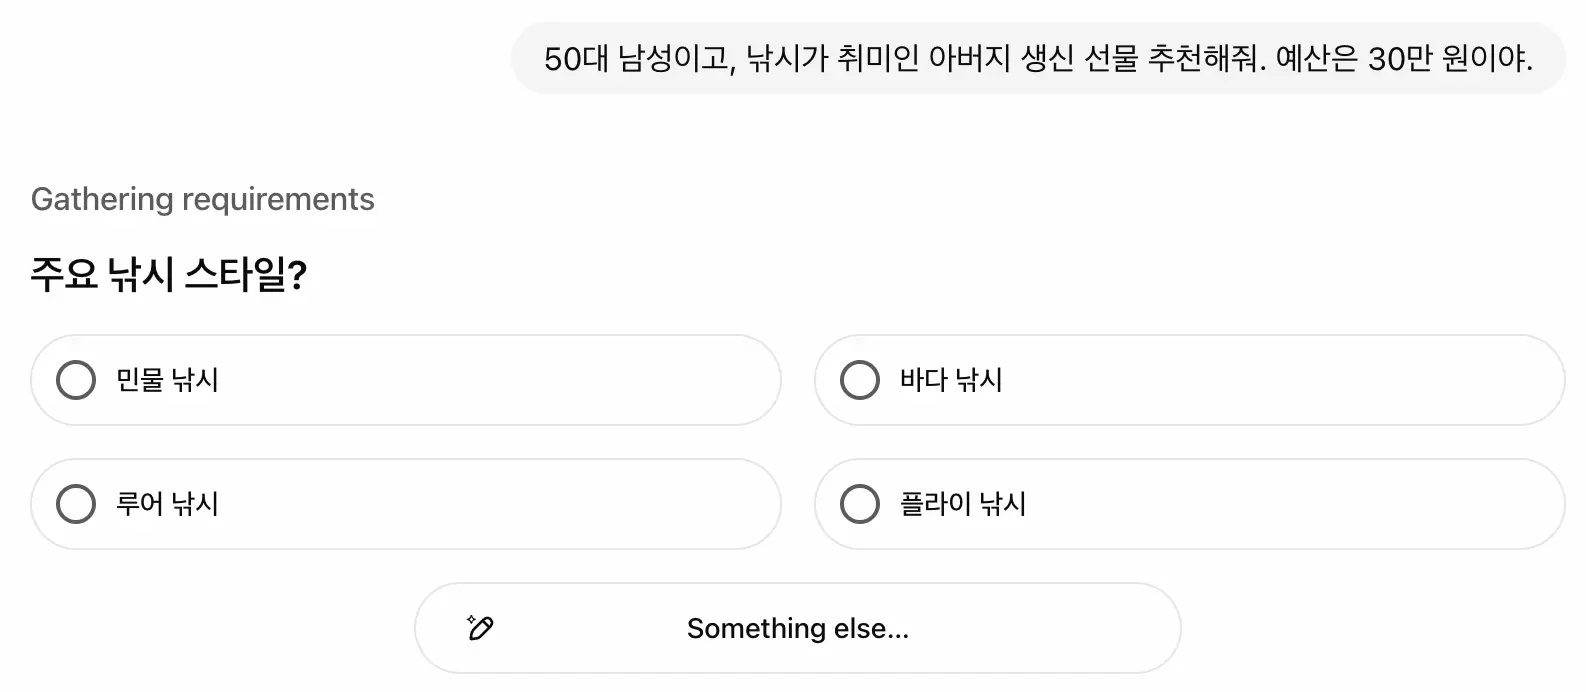Click the 민물 낚시 text label

168,380
